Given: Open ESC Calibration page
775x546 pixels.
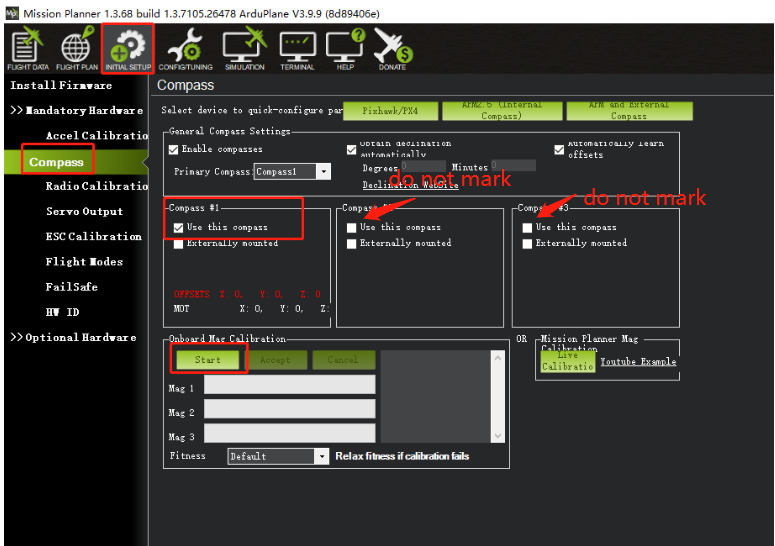Looking at the screenshot, I should coord(93,236).
